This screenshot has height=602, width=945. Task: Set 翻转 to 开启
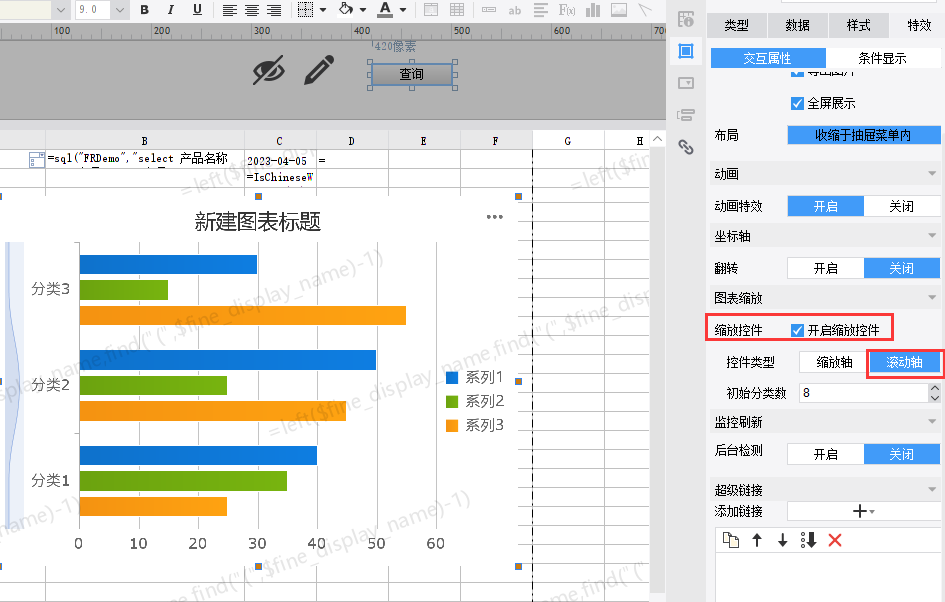826,268
